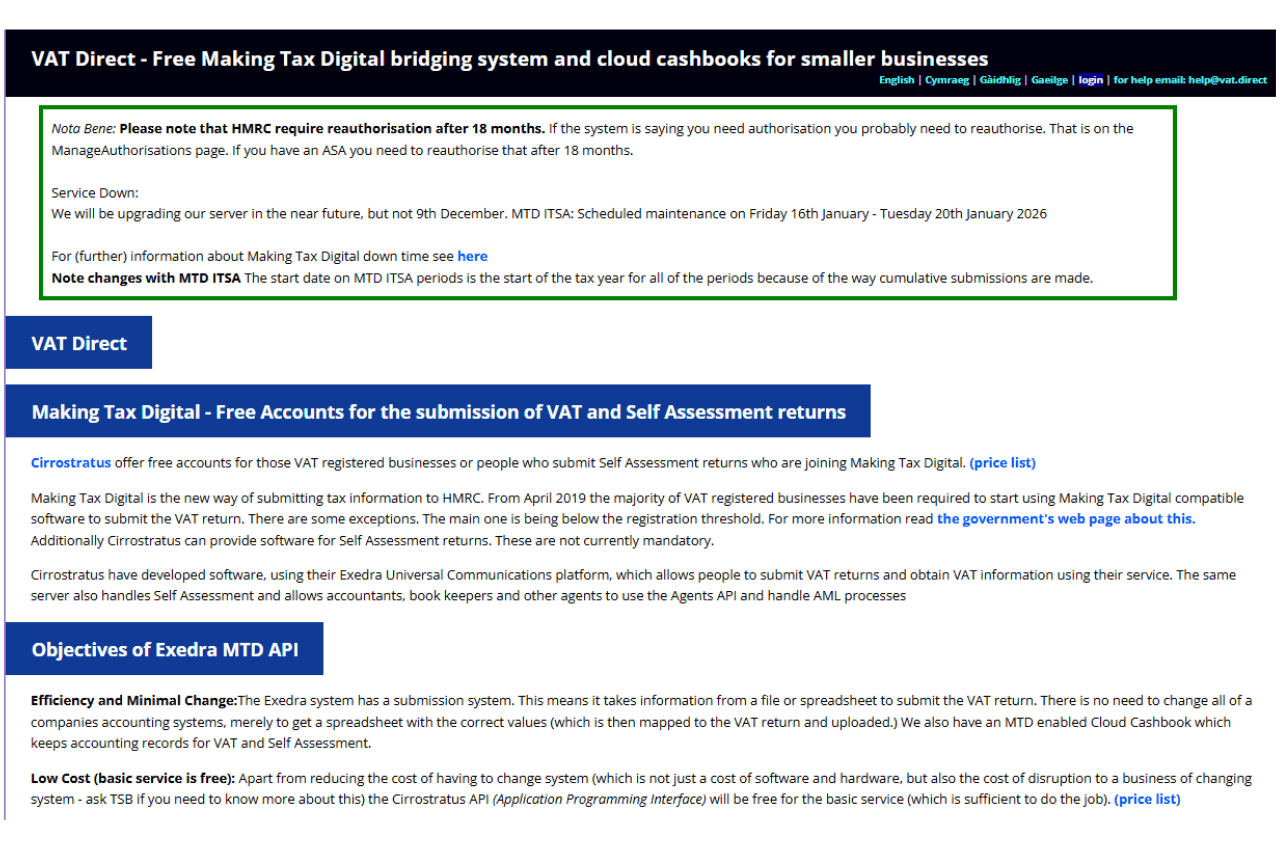Click the Objectives of Exedra MTD API banner
The image size is (1280, 850).
(165, 648)
